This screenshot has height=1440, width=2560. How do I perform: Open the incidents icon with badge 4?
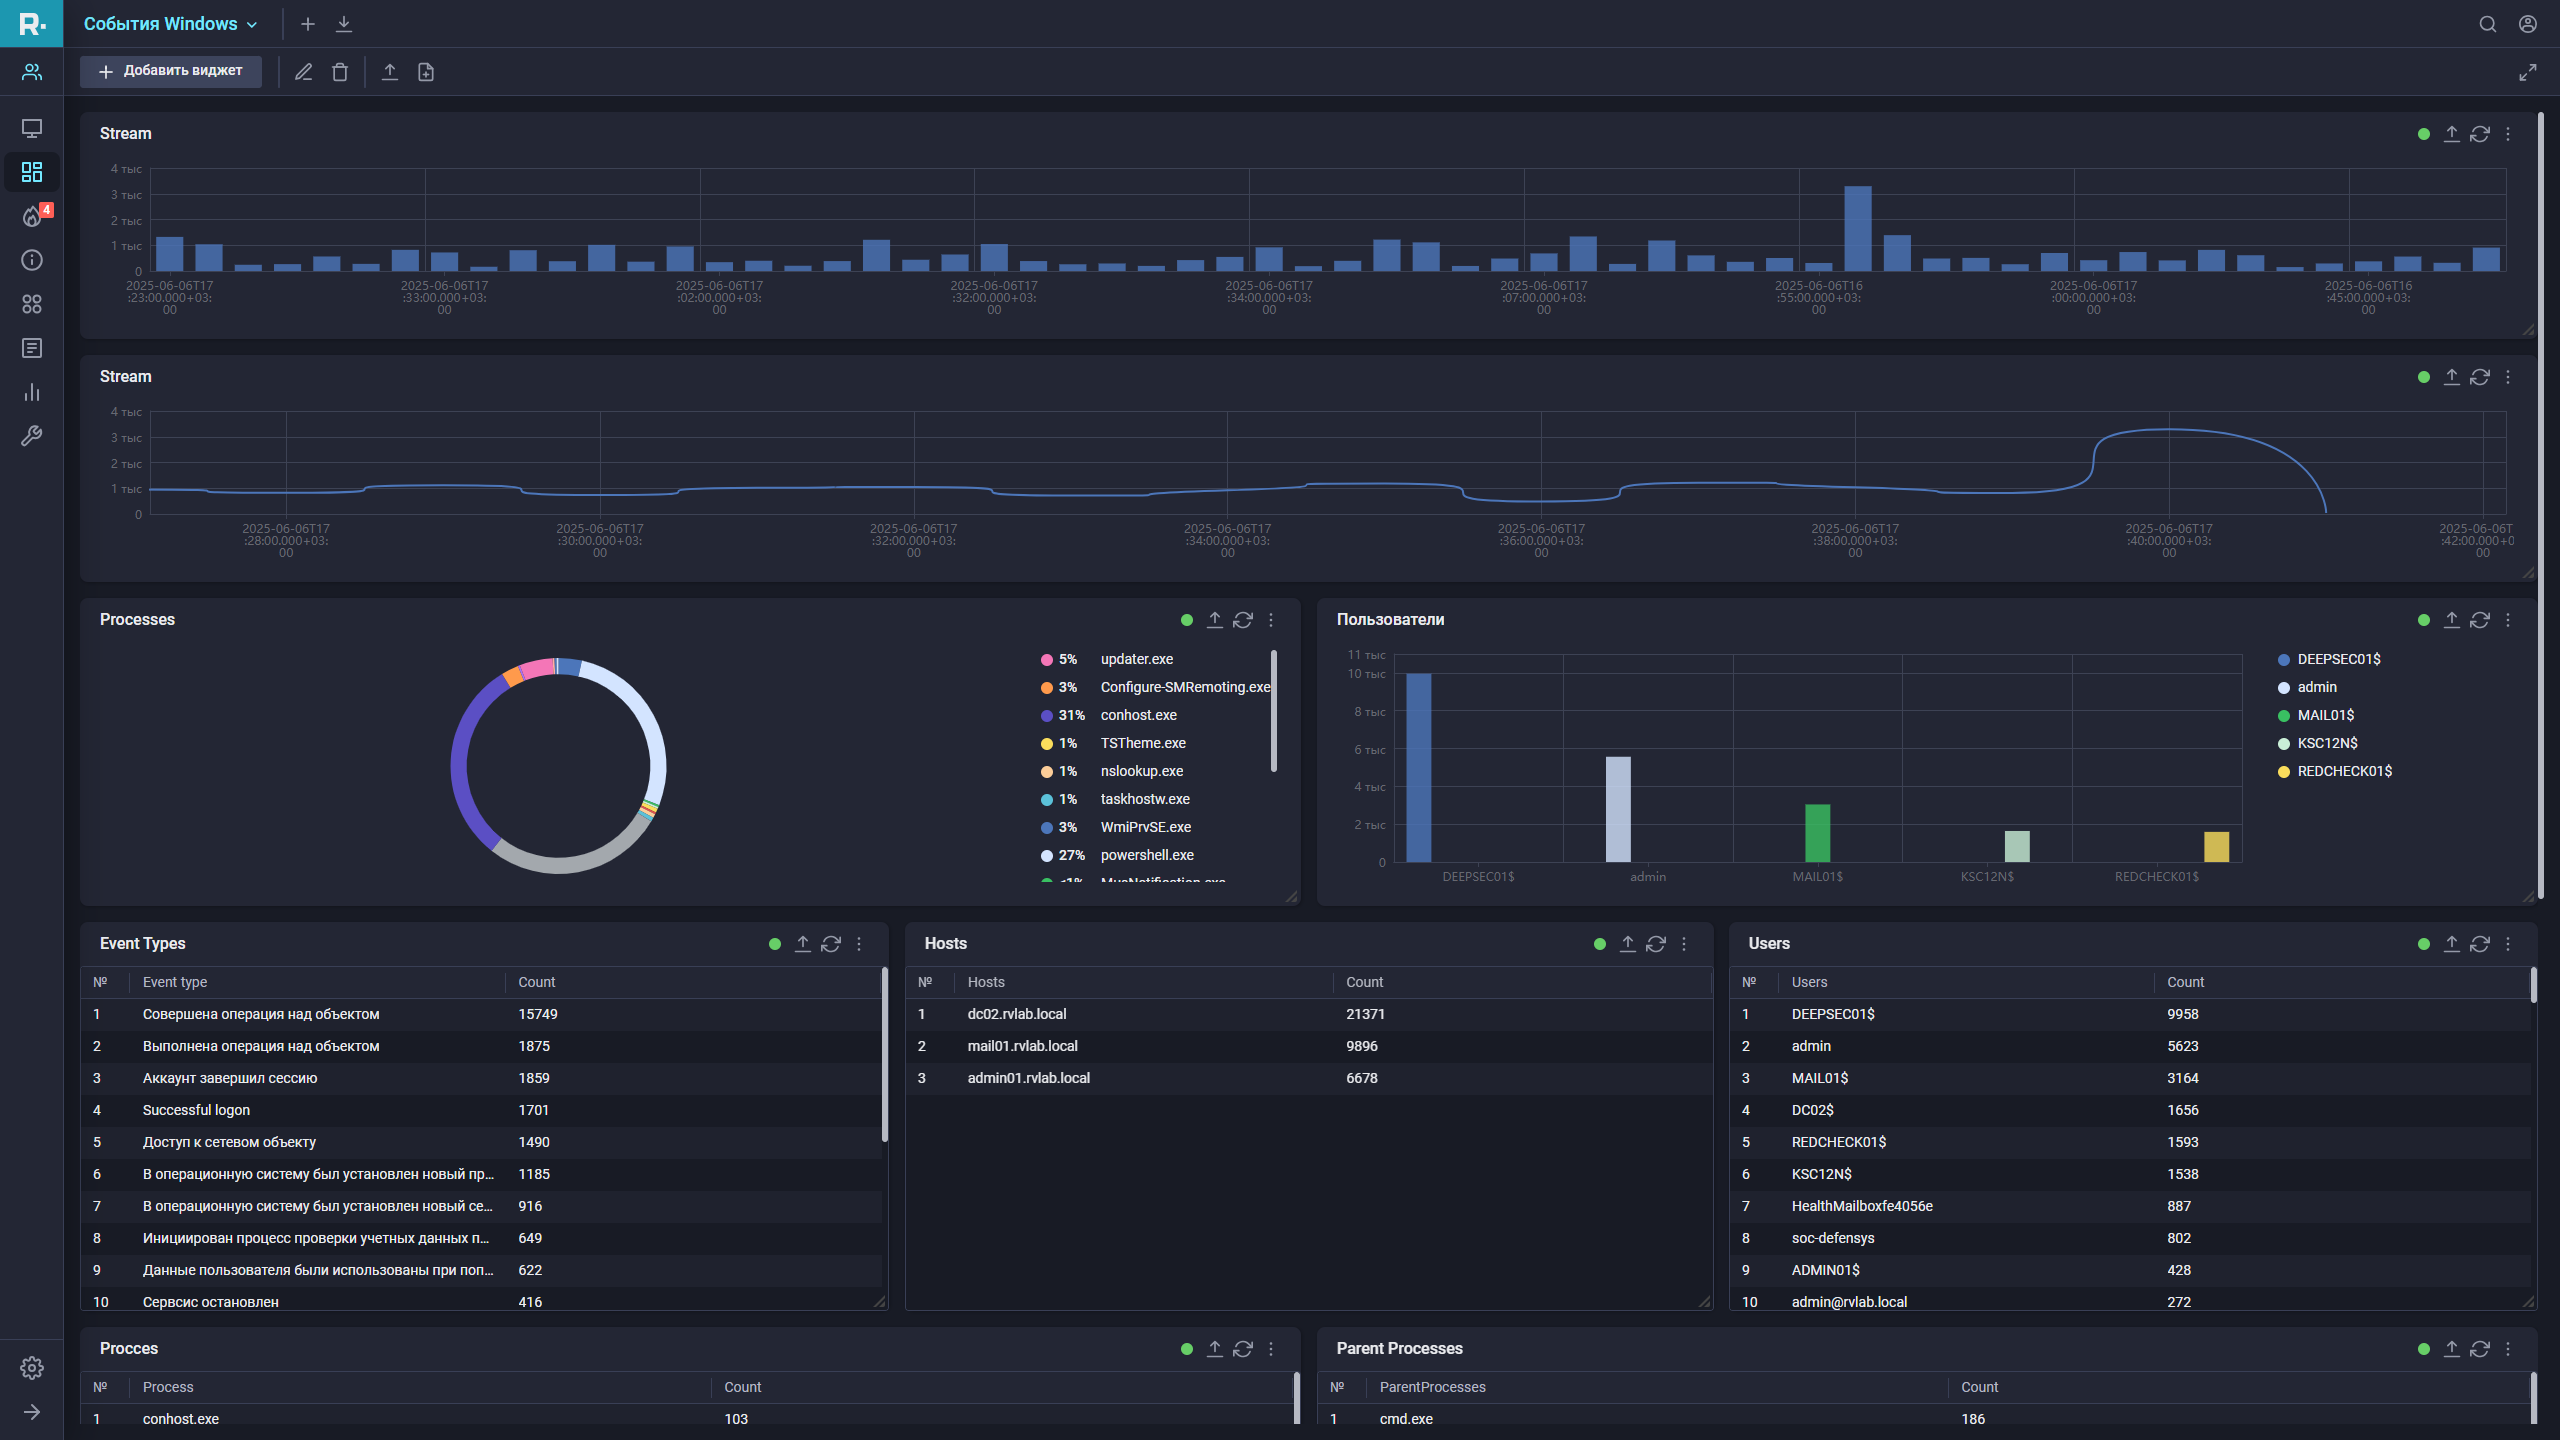pos(33,216)
